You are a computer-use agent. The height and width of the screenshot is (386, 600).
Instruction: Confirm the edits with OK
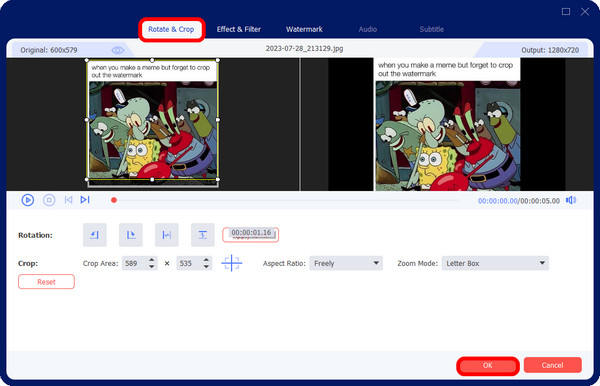click(x=488, y=365)
